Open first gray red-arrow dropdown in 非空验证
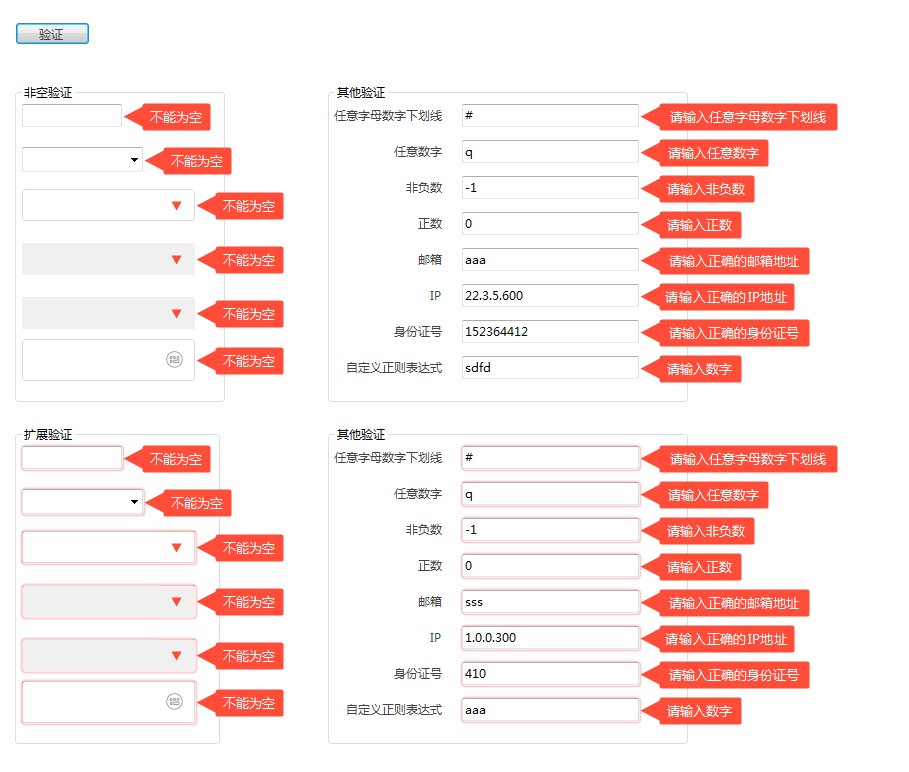The height and width of the screenshot is (772, 909). pos(108,259)
